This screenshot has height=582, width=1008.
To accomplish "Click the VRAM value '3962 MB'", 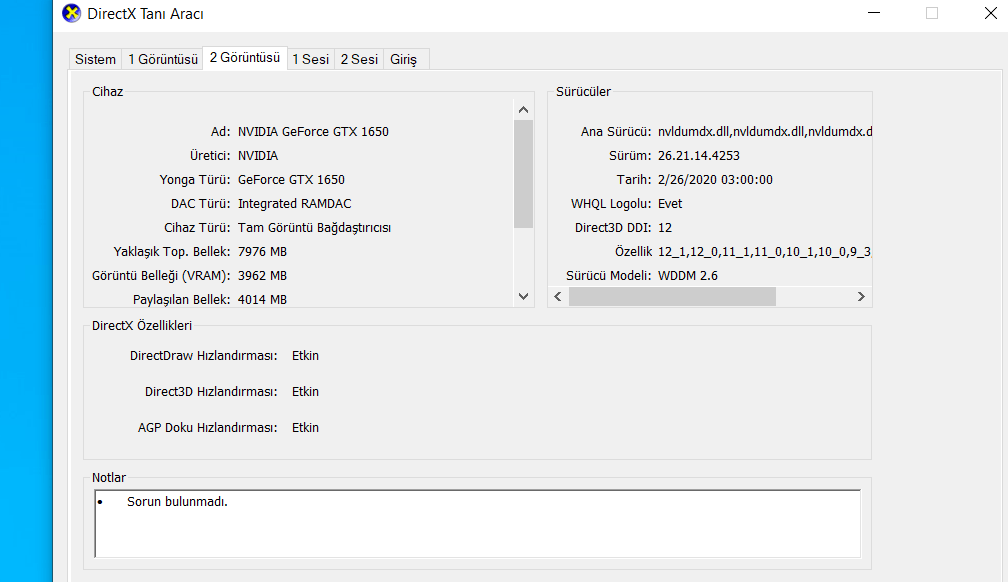I will point(262,276).
